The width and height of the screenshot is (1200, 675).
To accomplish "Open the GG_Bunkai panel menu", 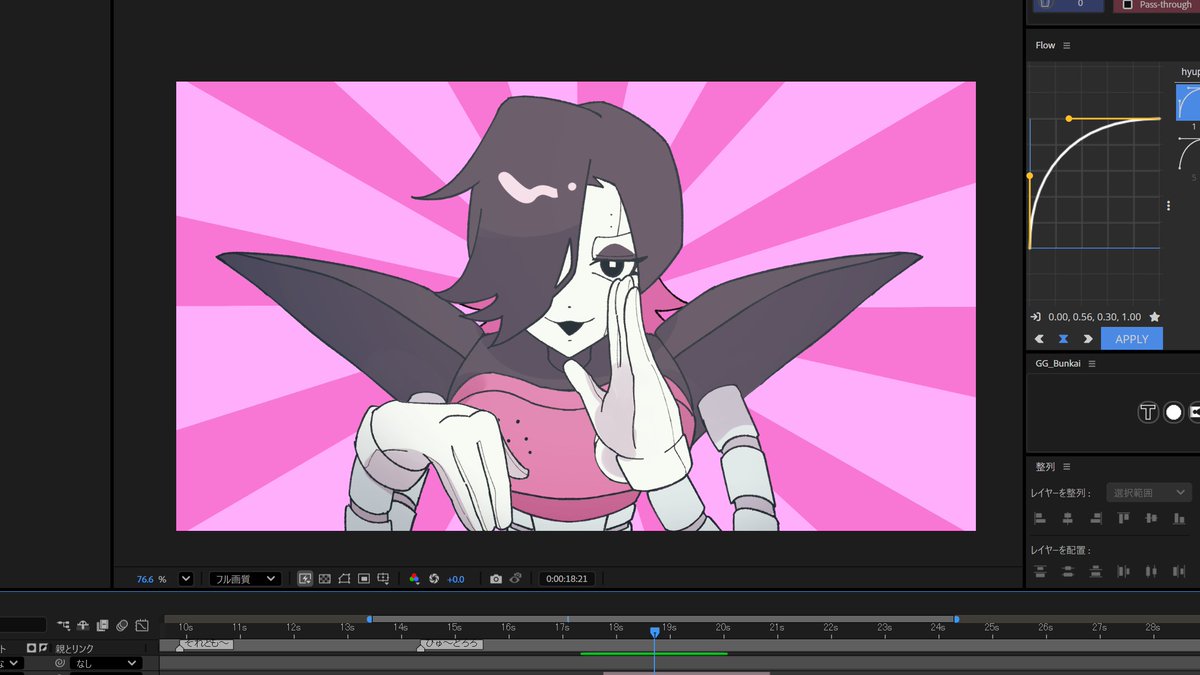I will (x=1092, y=364).
